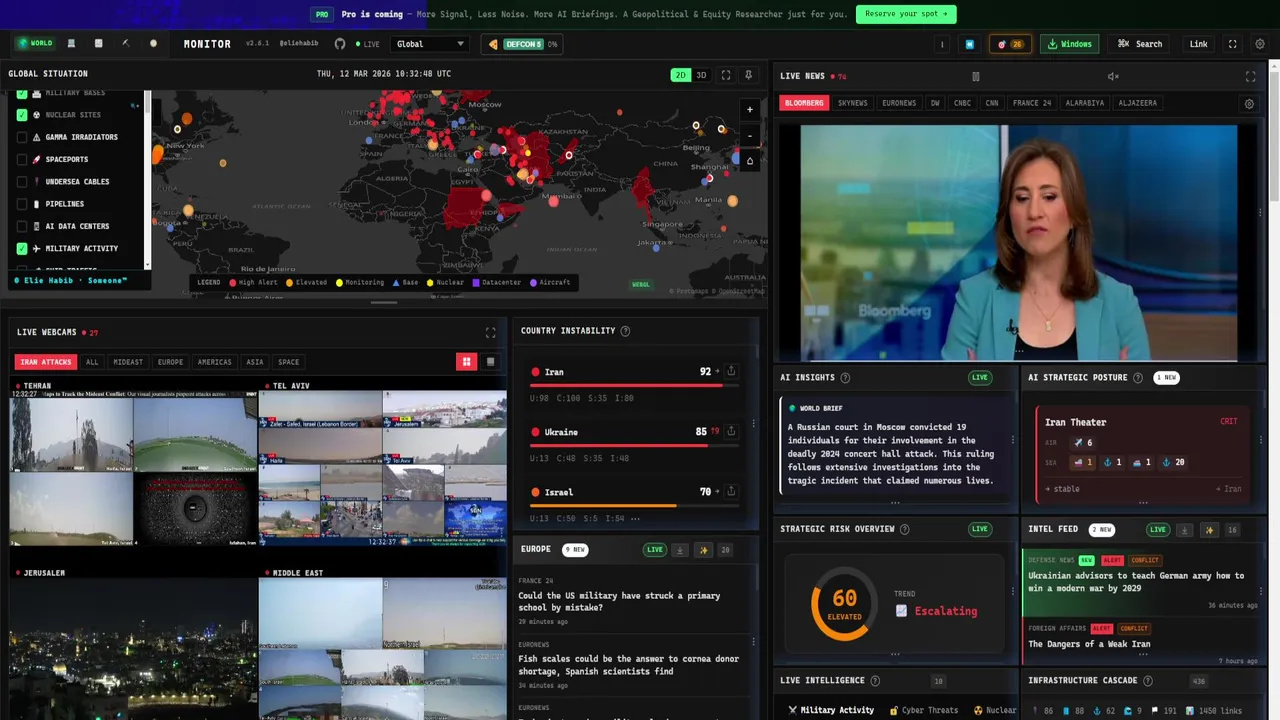Enable the Pipelines layer

click(x=22, y=204)
